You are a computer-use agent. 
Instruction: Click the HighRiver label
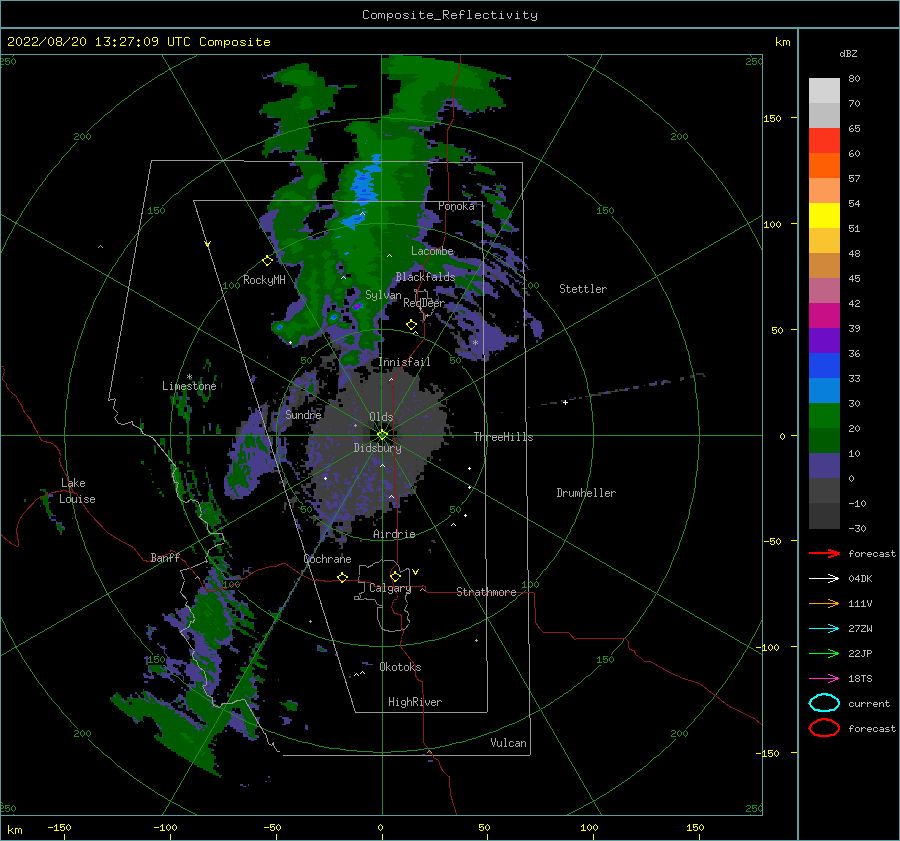tap(415, 703)
